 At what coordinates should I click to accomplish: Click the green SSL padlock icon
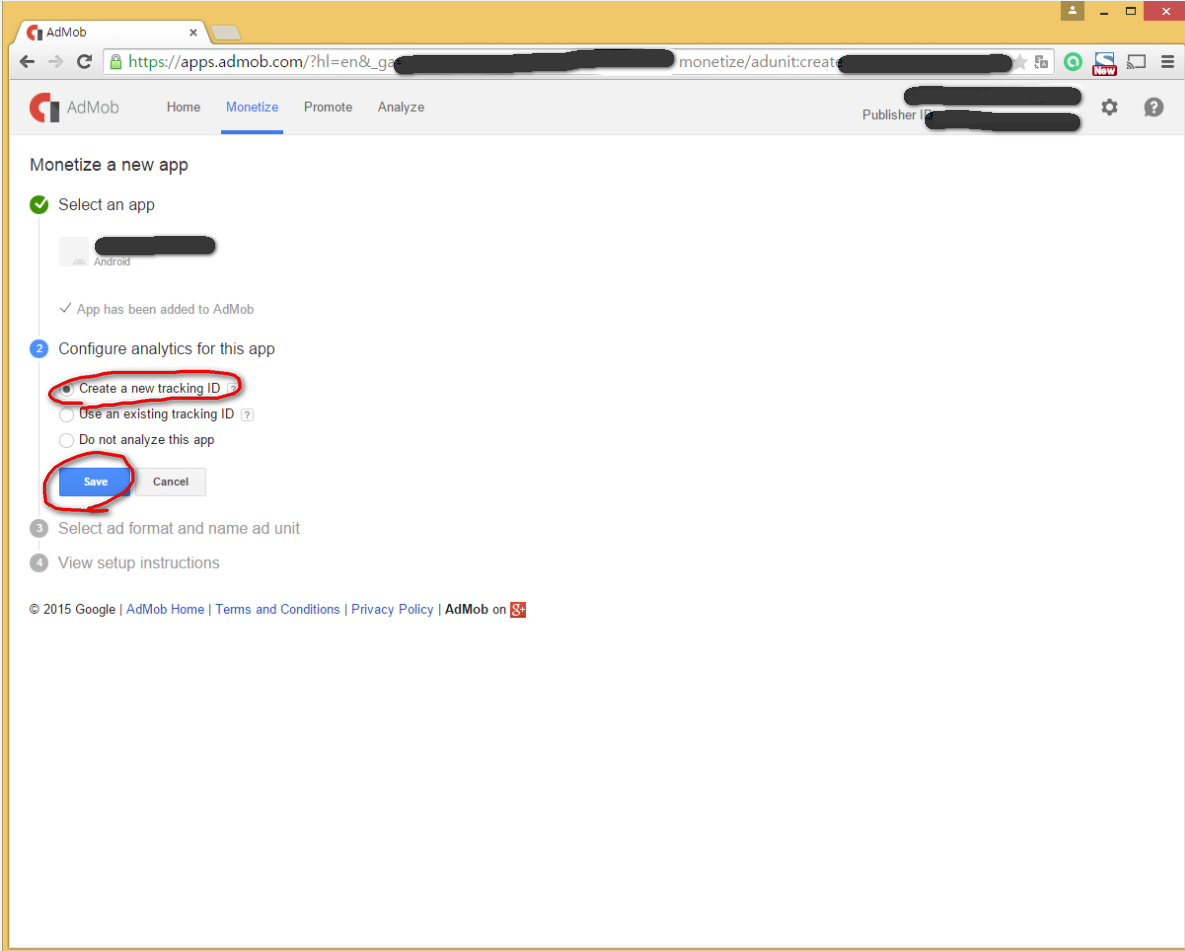click(116, 62)
